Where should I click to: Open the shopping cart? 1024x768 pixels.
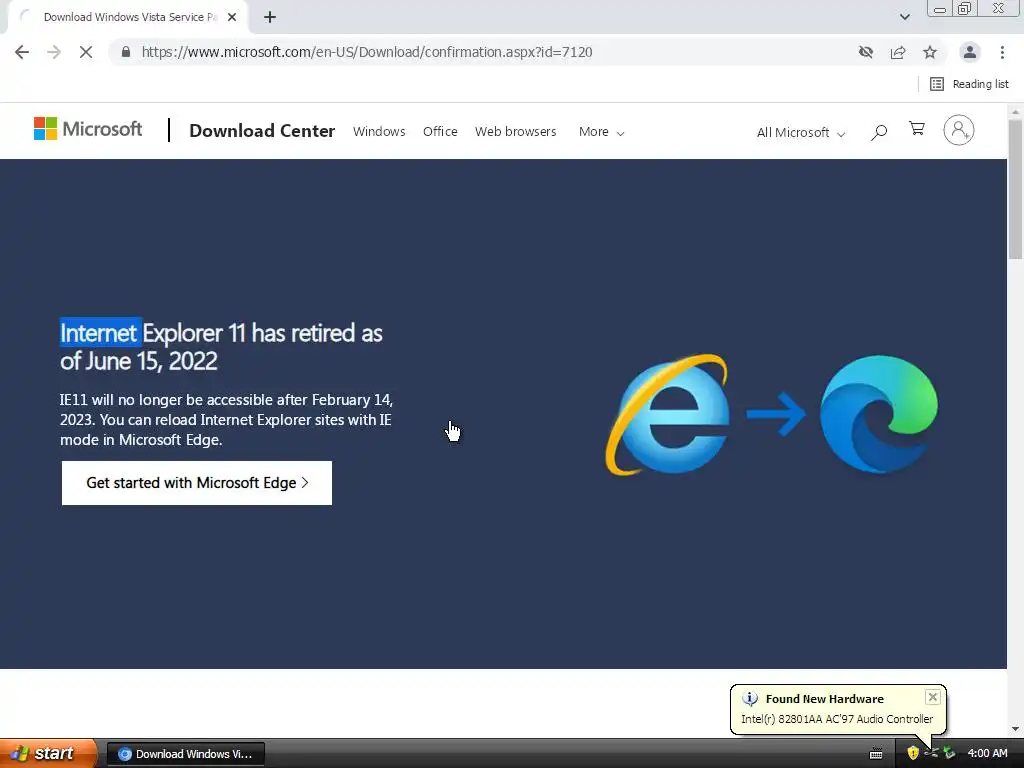coord(917,129)
